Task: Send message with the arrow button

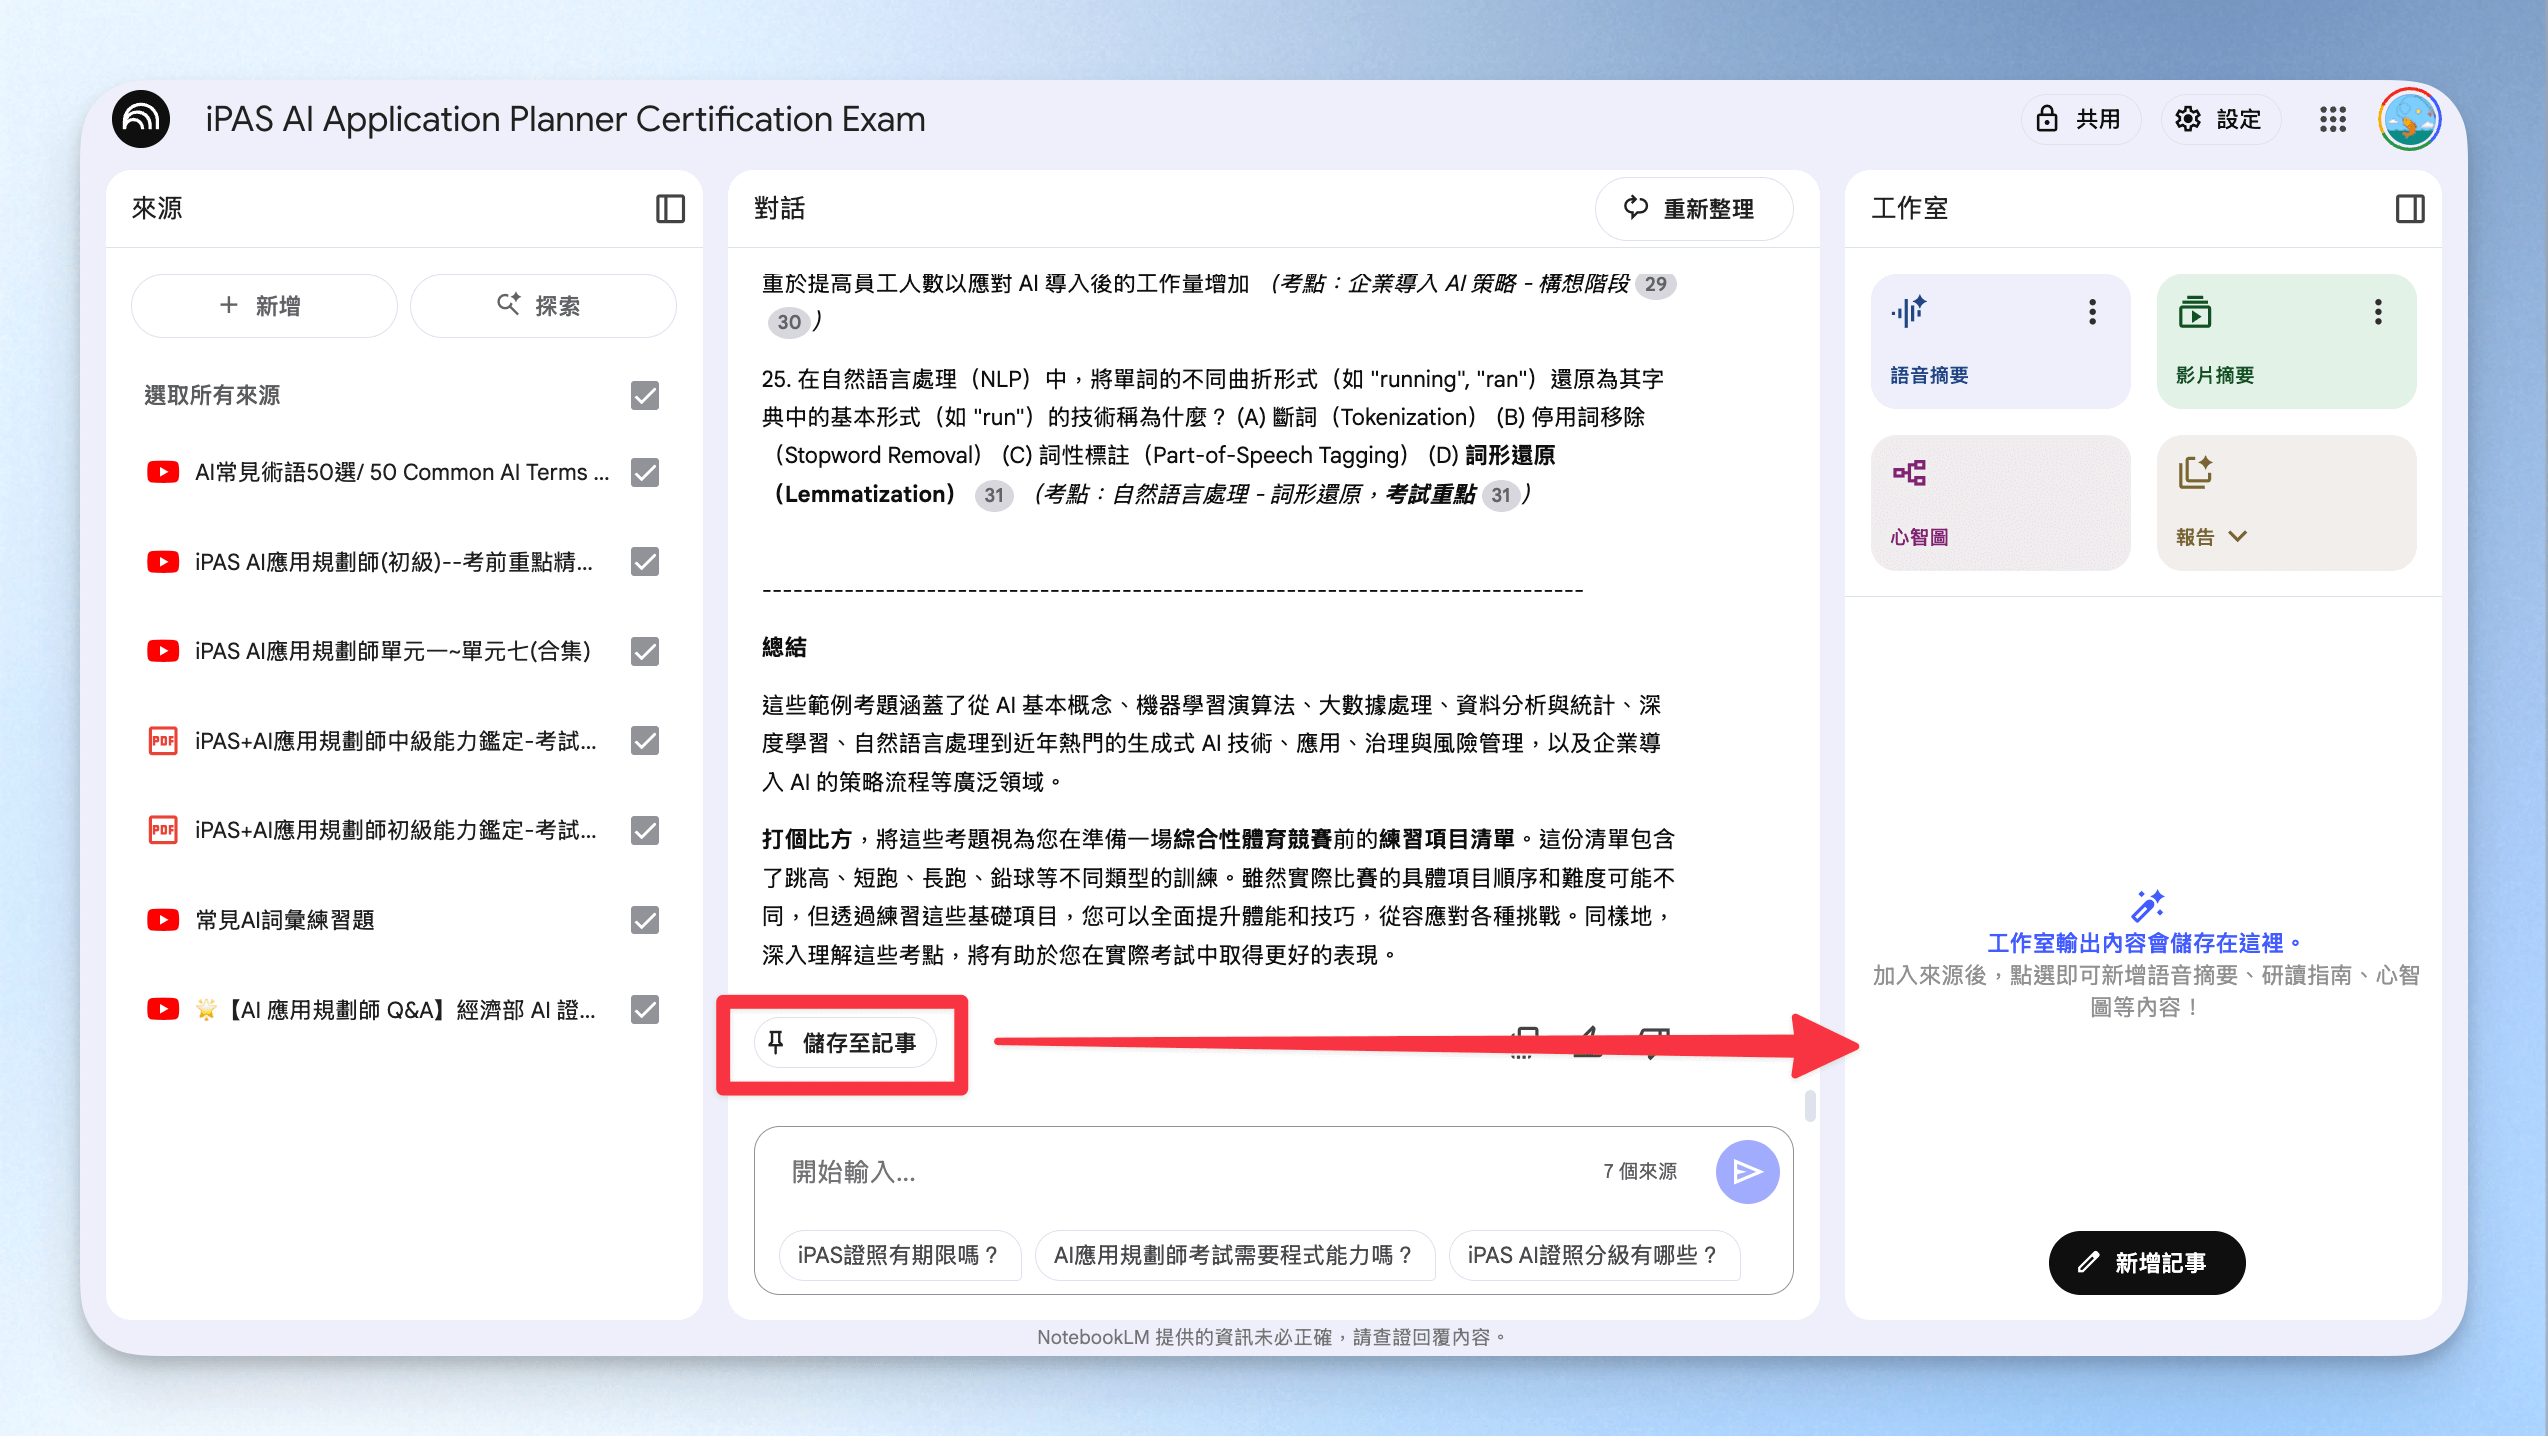Action: tap(1747, 1172)
